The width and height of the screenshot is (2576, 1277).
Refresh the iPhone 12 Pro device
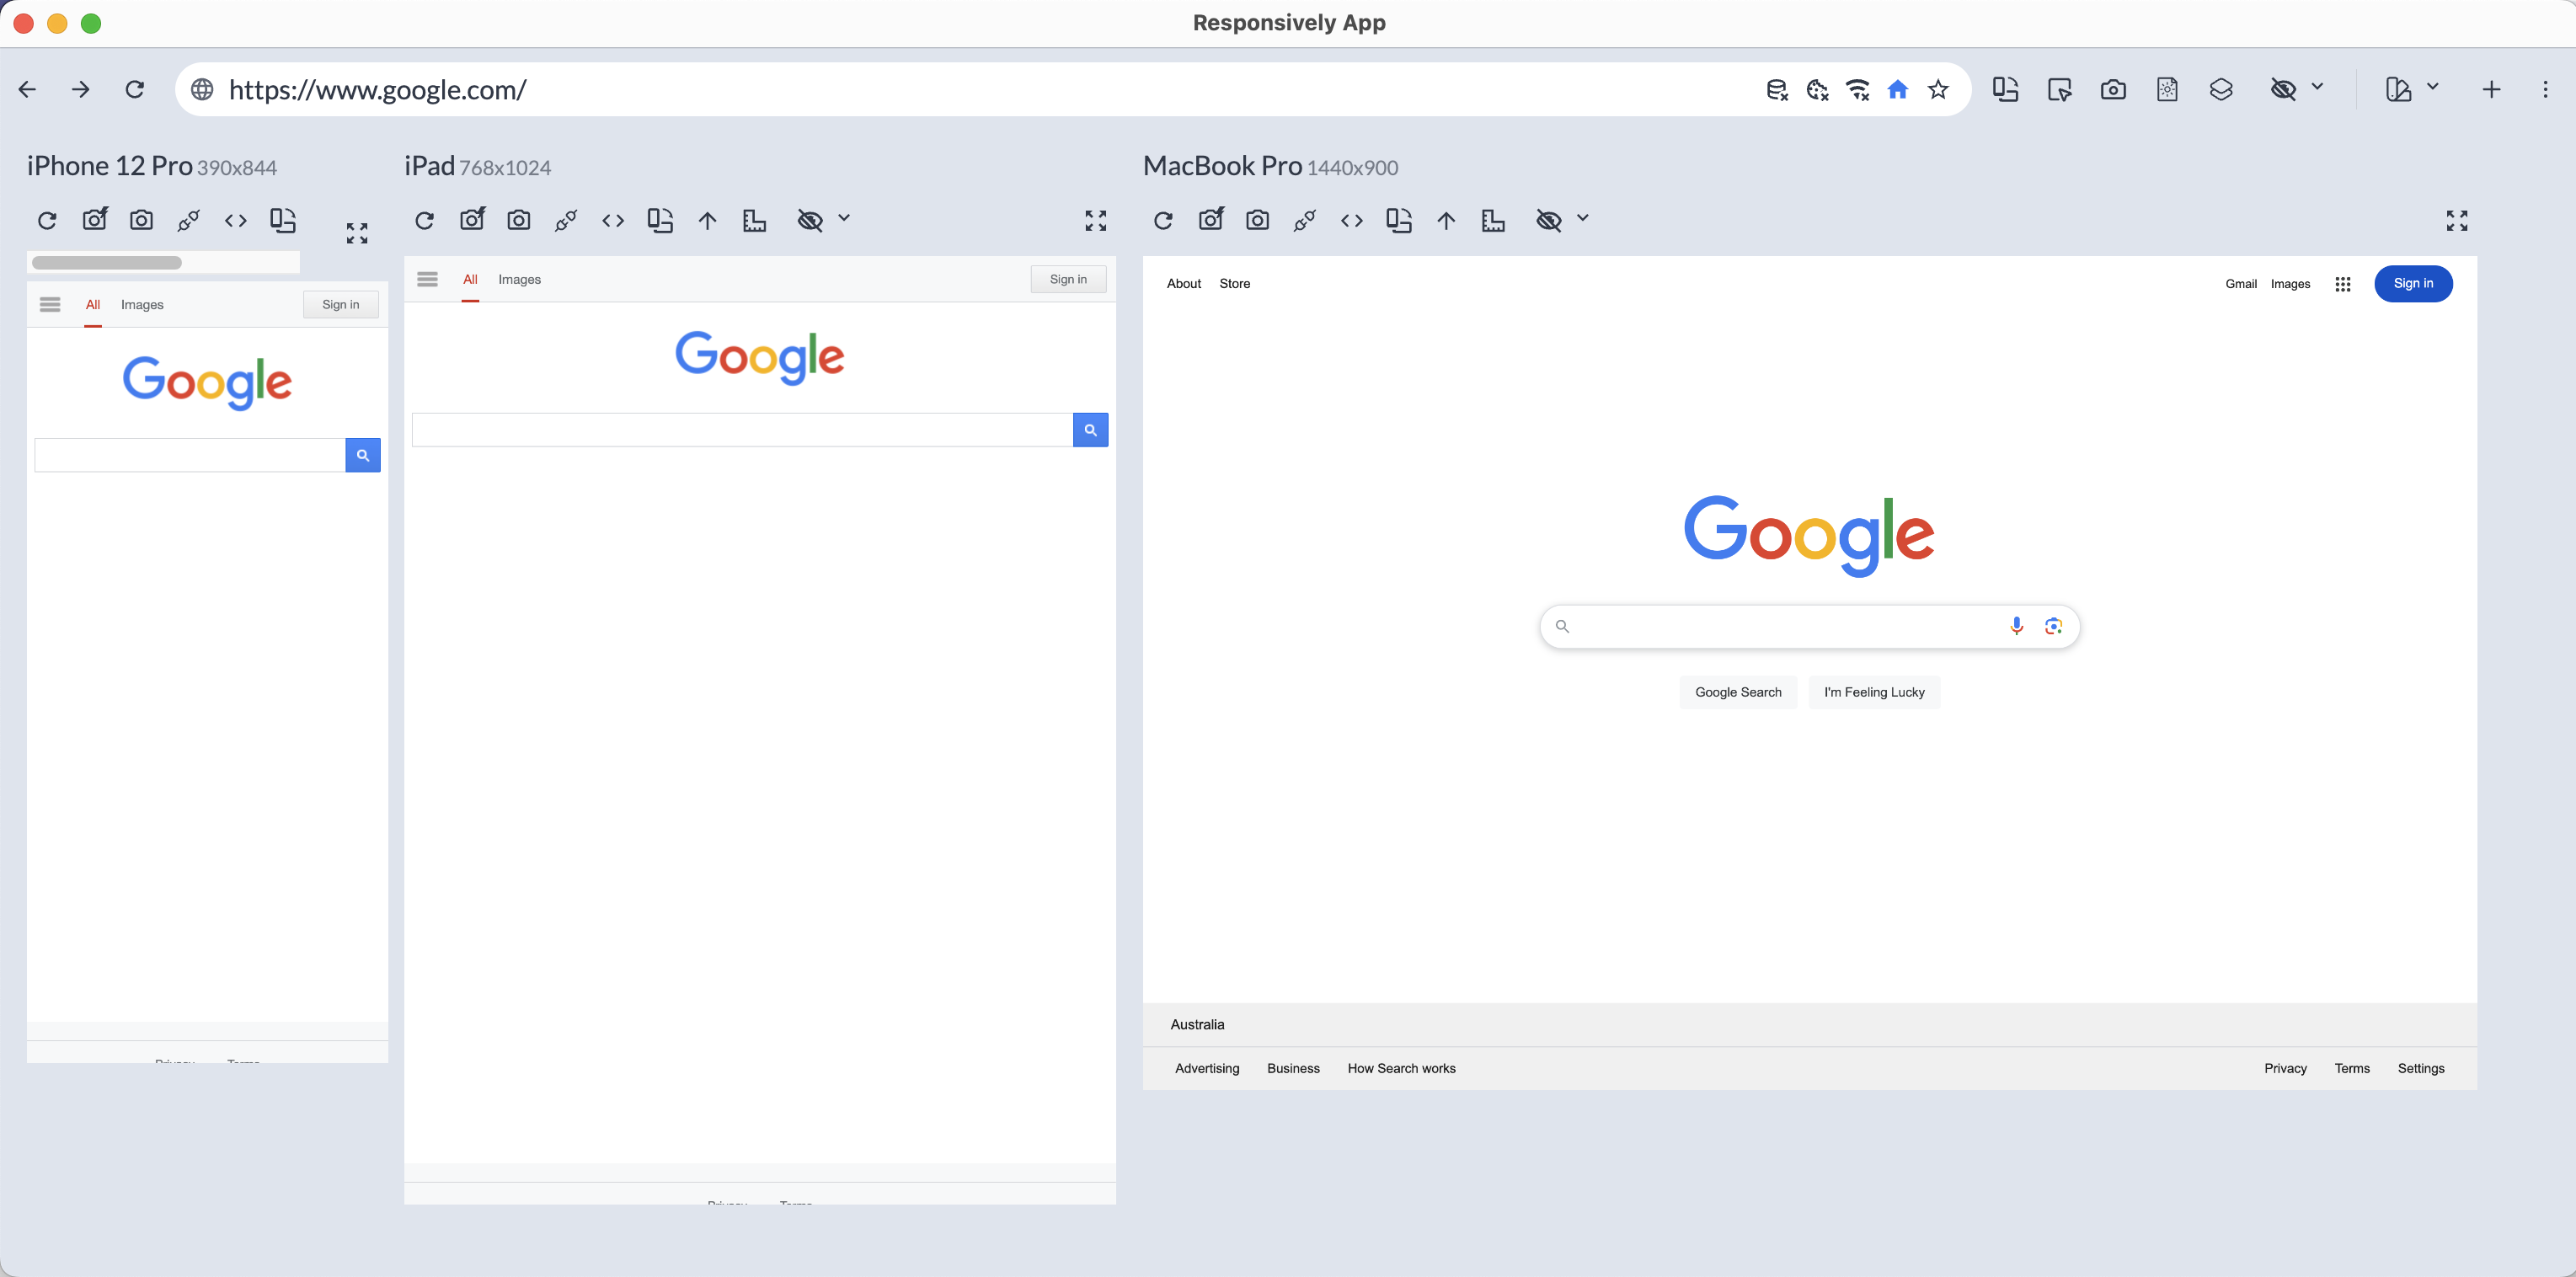pyautogui.click(x=47, y=220)
